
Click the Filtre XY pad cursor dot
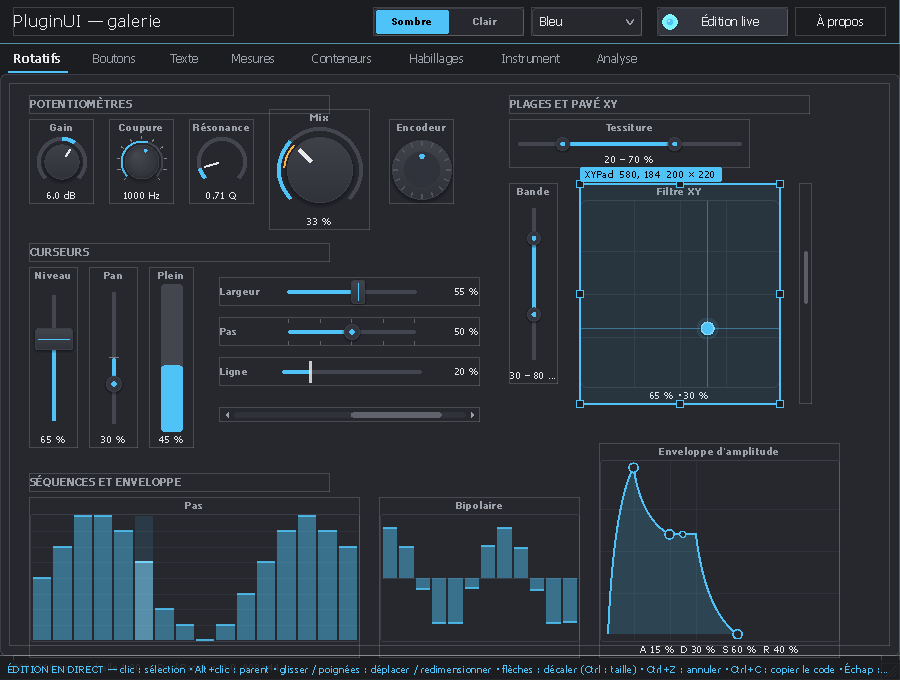(708, 328)
